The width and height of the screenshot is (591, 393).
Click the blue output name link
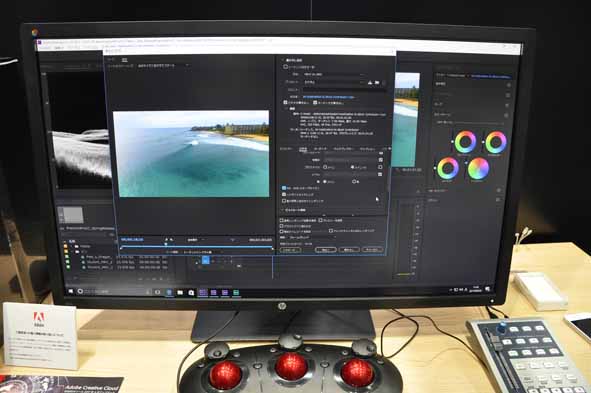coord(329,97)
